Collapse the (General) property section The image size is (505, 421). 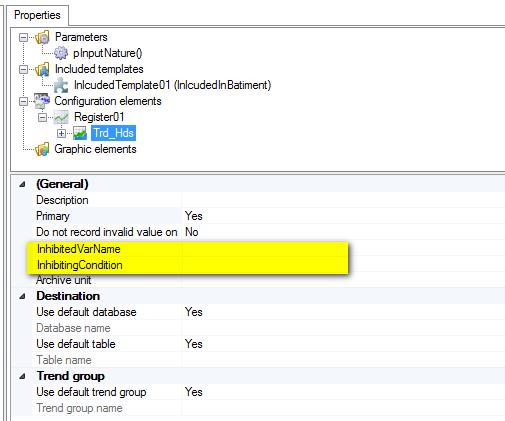pyautogui.click(x=22, y=184)
